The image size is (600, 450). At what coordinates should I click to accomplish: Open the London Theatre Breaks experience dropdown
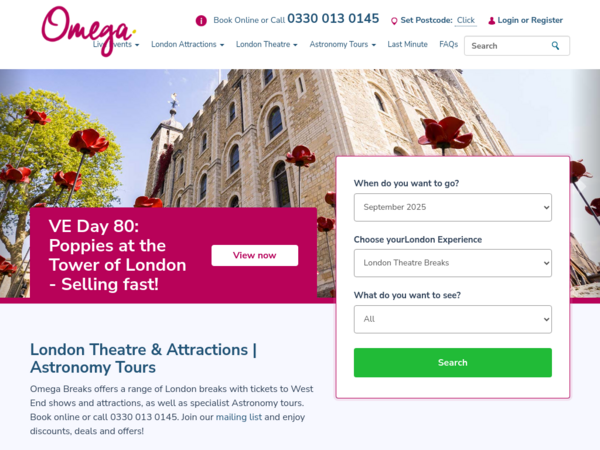[x=453, y=263]
